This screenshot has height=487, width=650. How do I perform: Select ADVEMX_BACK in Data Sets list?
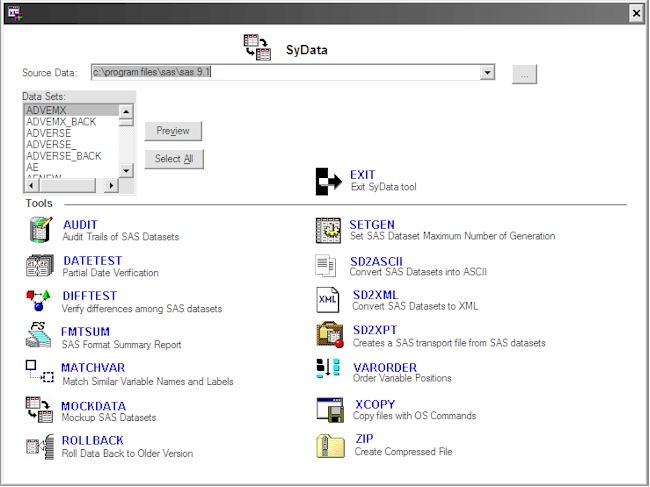72,122
